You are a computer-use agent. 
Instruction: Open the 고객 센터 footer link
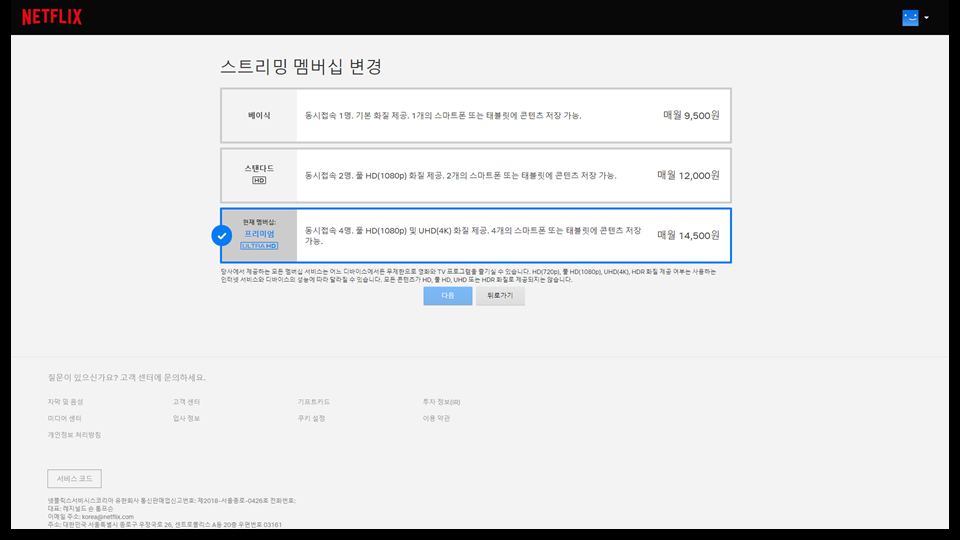click(186, 402)
